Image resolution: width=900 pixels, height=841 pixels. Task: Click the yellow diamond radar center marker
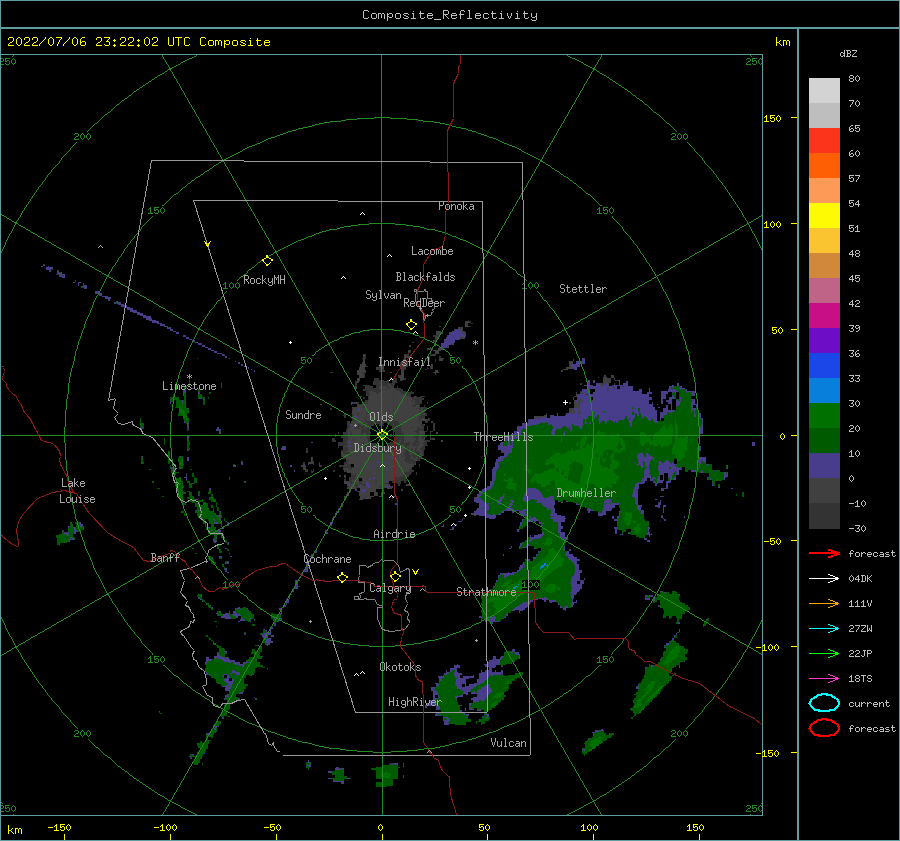click(382, 435)
